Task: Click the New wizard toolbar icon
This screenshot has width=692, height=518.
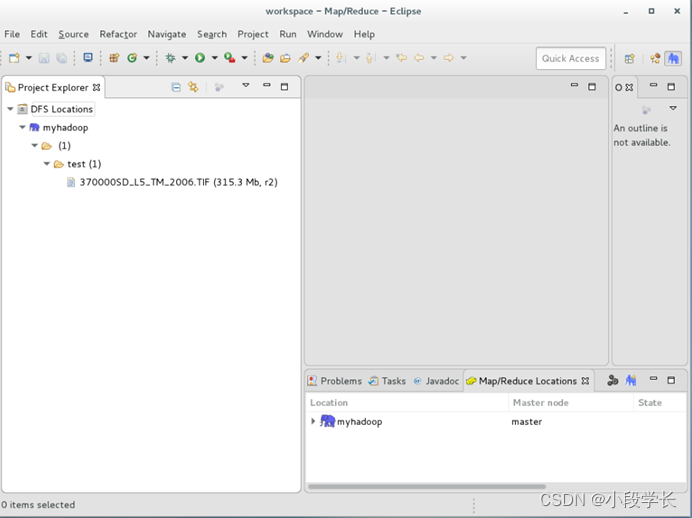Action: pyautogui.click(x=14, y=58)
